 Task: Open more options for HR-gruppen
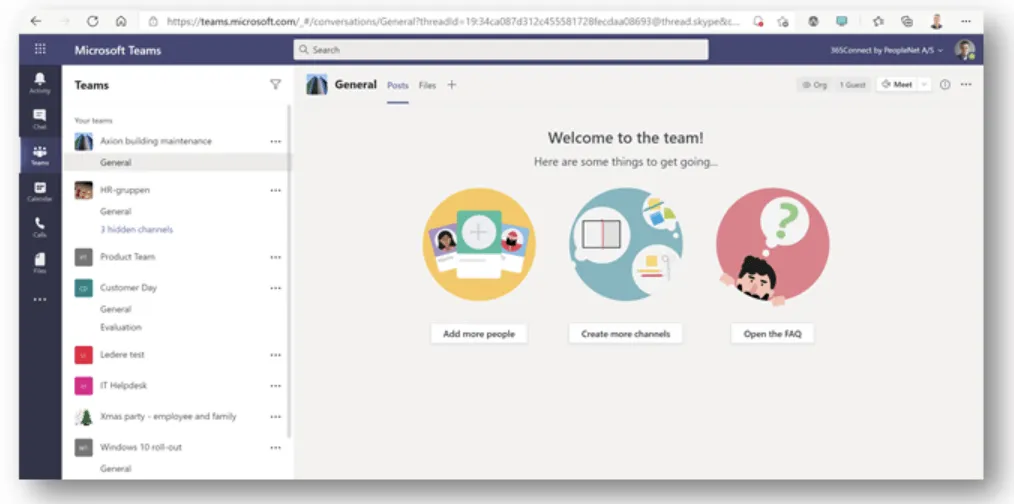[x=275, y=190]
